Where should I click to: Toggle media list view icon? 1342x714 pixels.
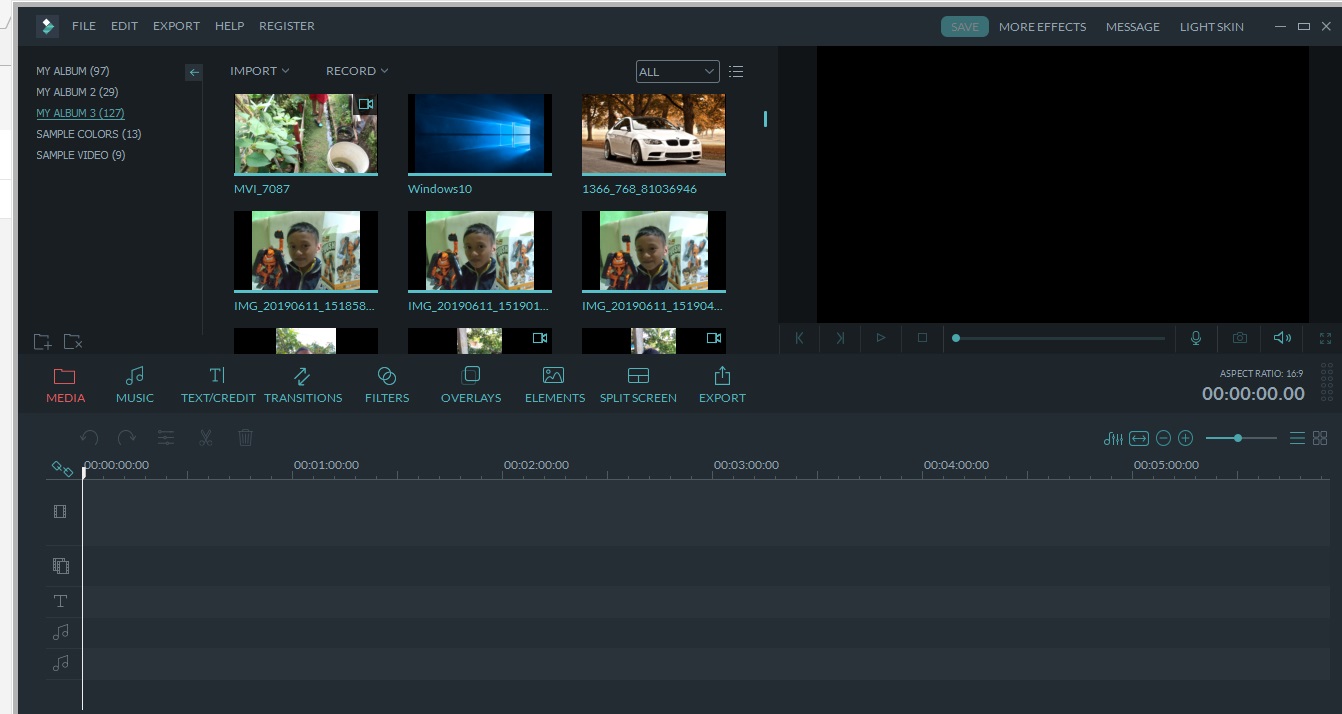pos(736,72)
